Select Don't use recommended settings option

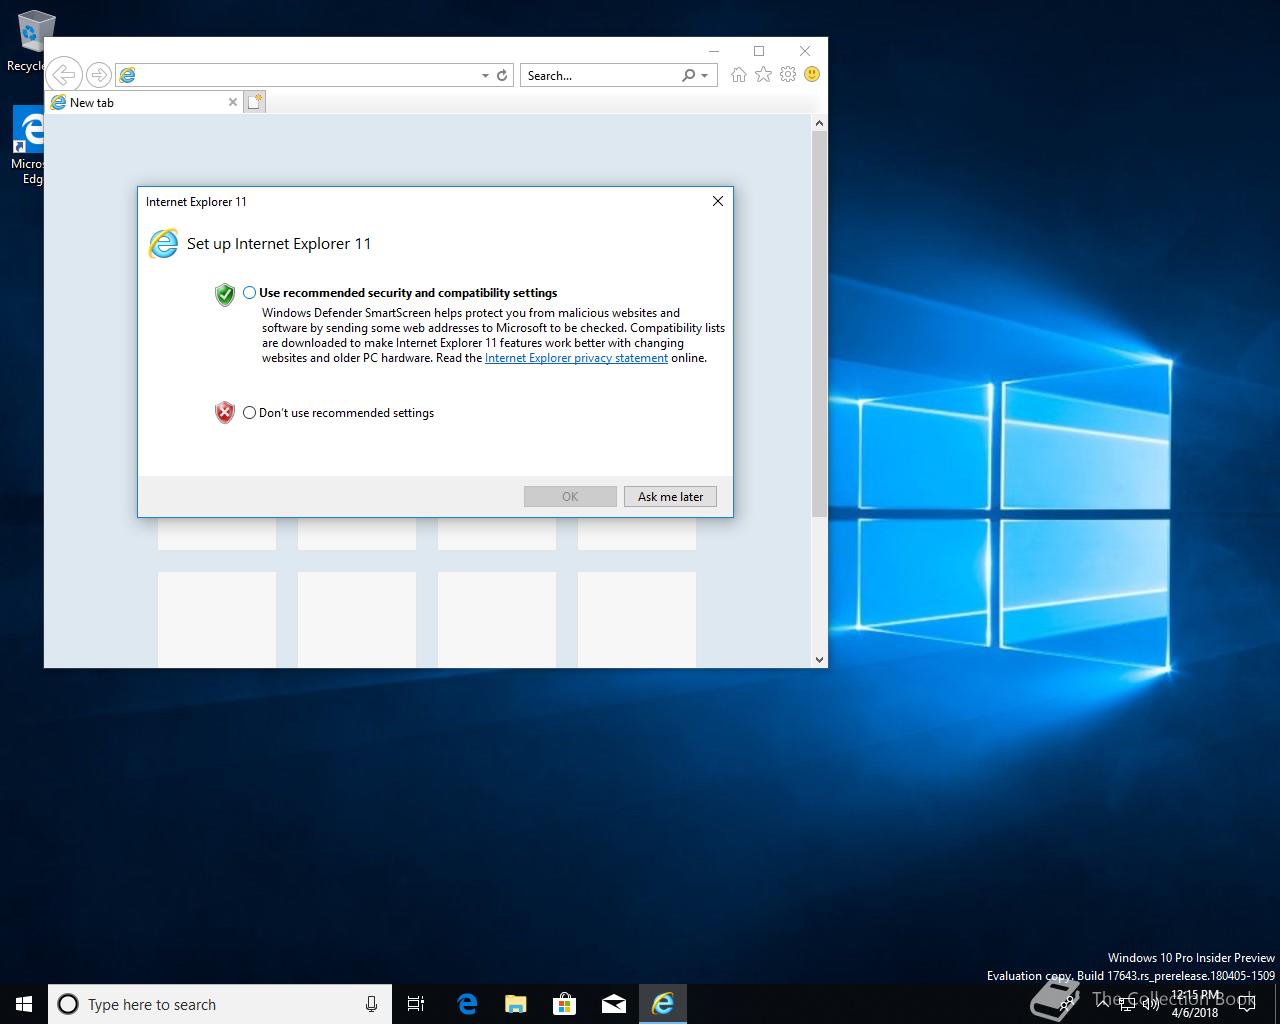point(249,413)
